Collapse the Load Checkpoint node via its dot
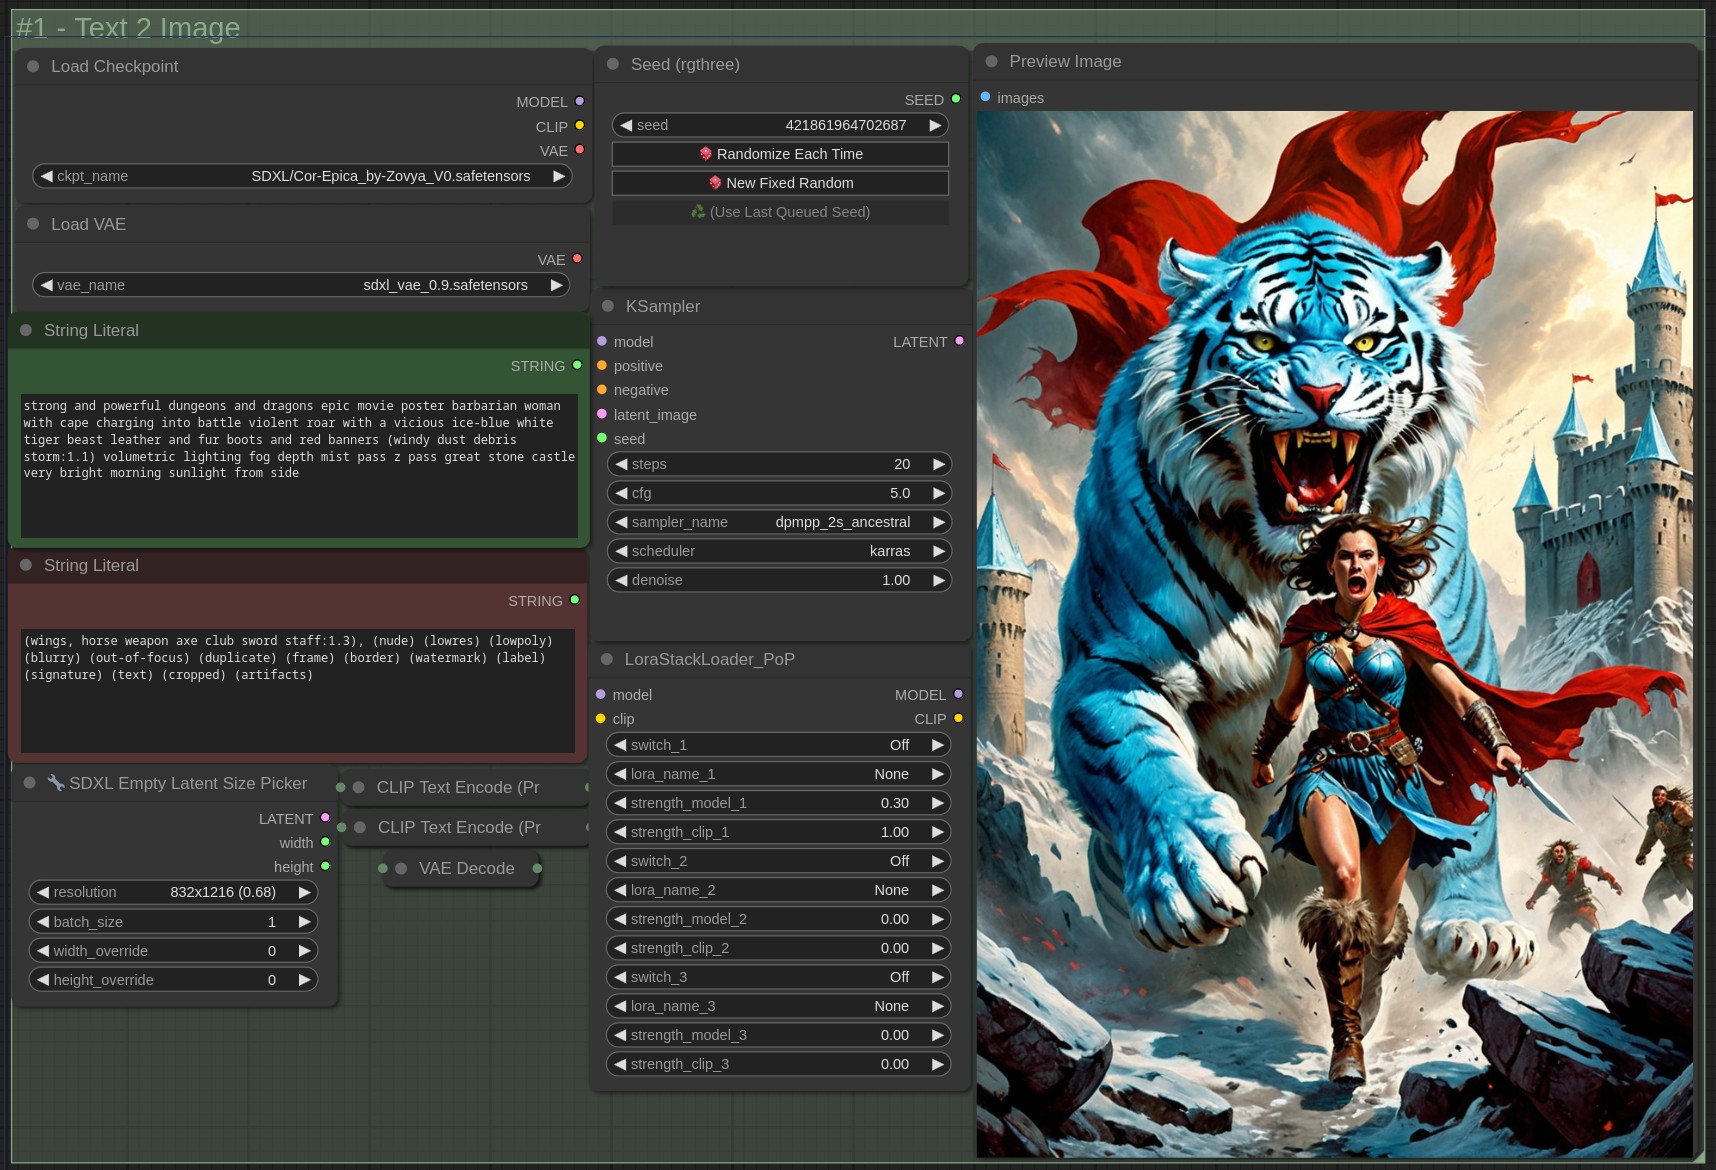The image size is (1716, 1170). click(33, 67)
